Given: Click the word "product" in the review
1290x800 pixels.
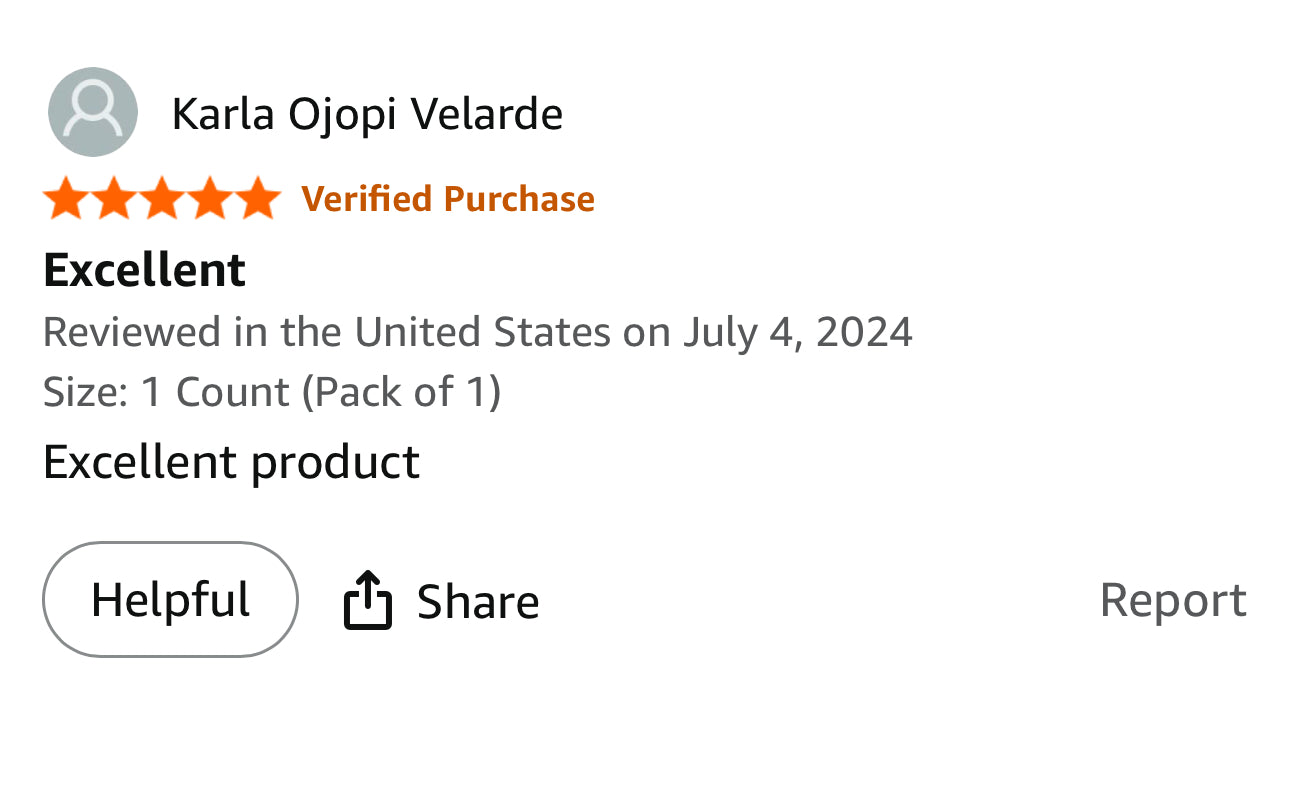Looking at the screenshot, I should [334, 462].
